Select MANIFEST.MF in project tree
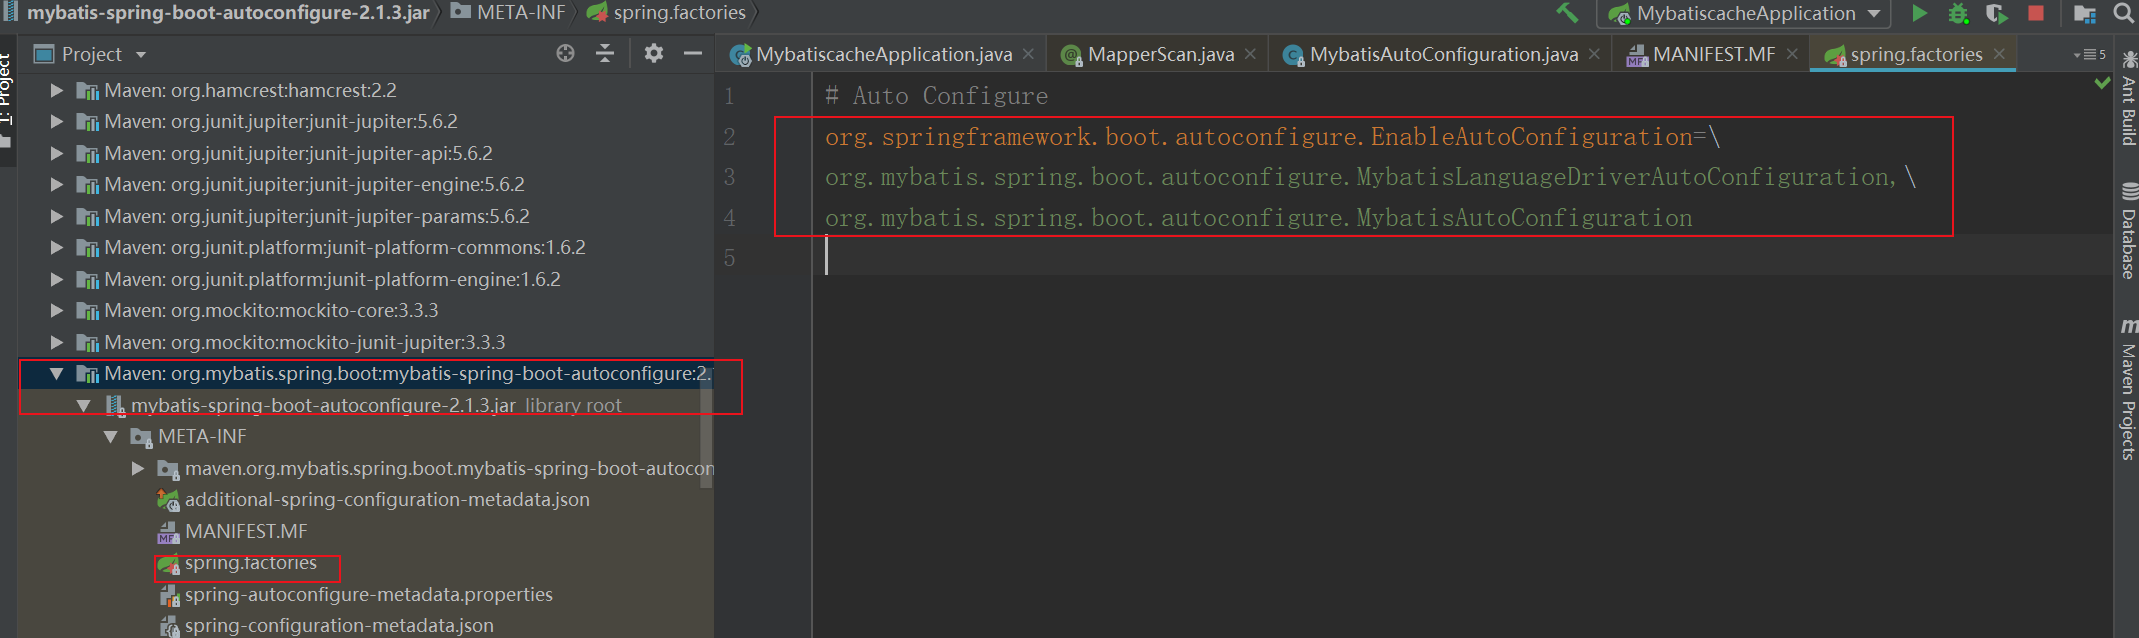This screenshot has width=2139, height=638. tap(246, 531)
